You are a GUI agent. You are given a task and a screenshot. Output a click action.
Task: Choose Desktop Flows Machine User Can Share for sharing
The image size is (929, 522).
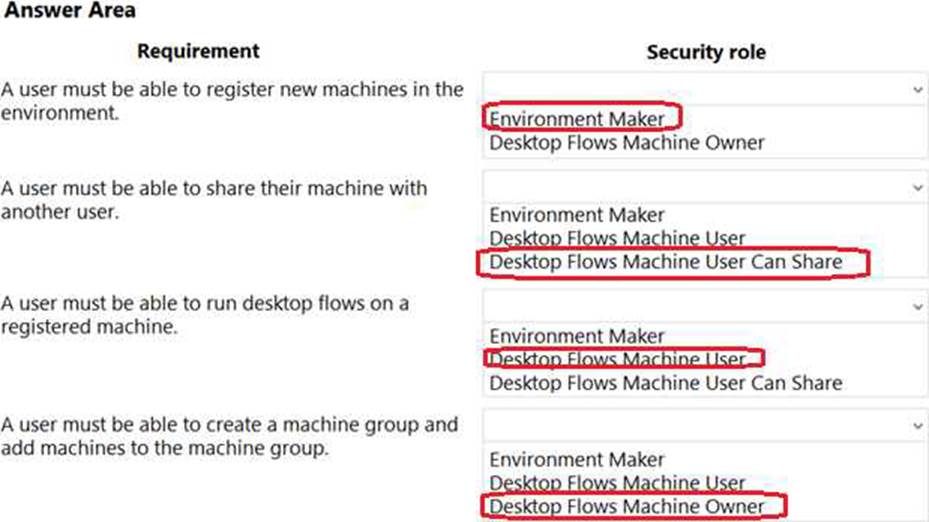(666, 261)
